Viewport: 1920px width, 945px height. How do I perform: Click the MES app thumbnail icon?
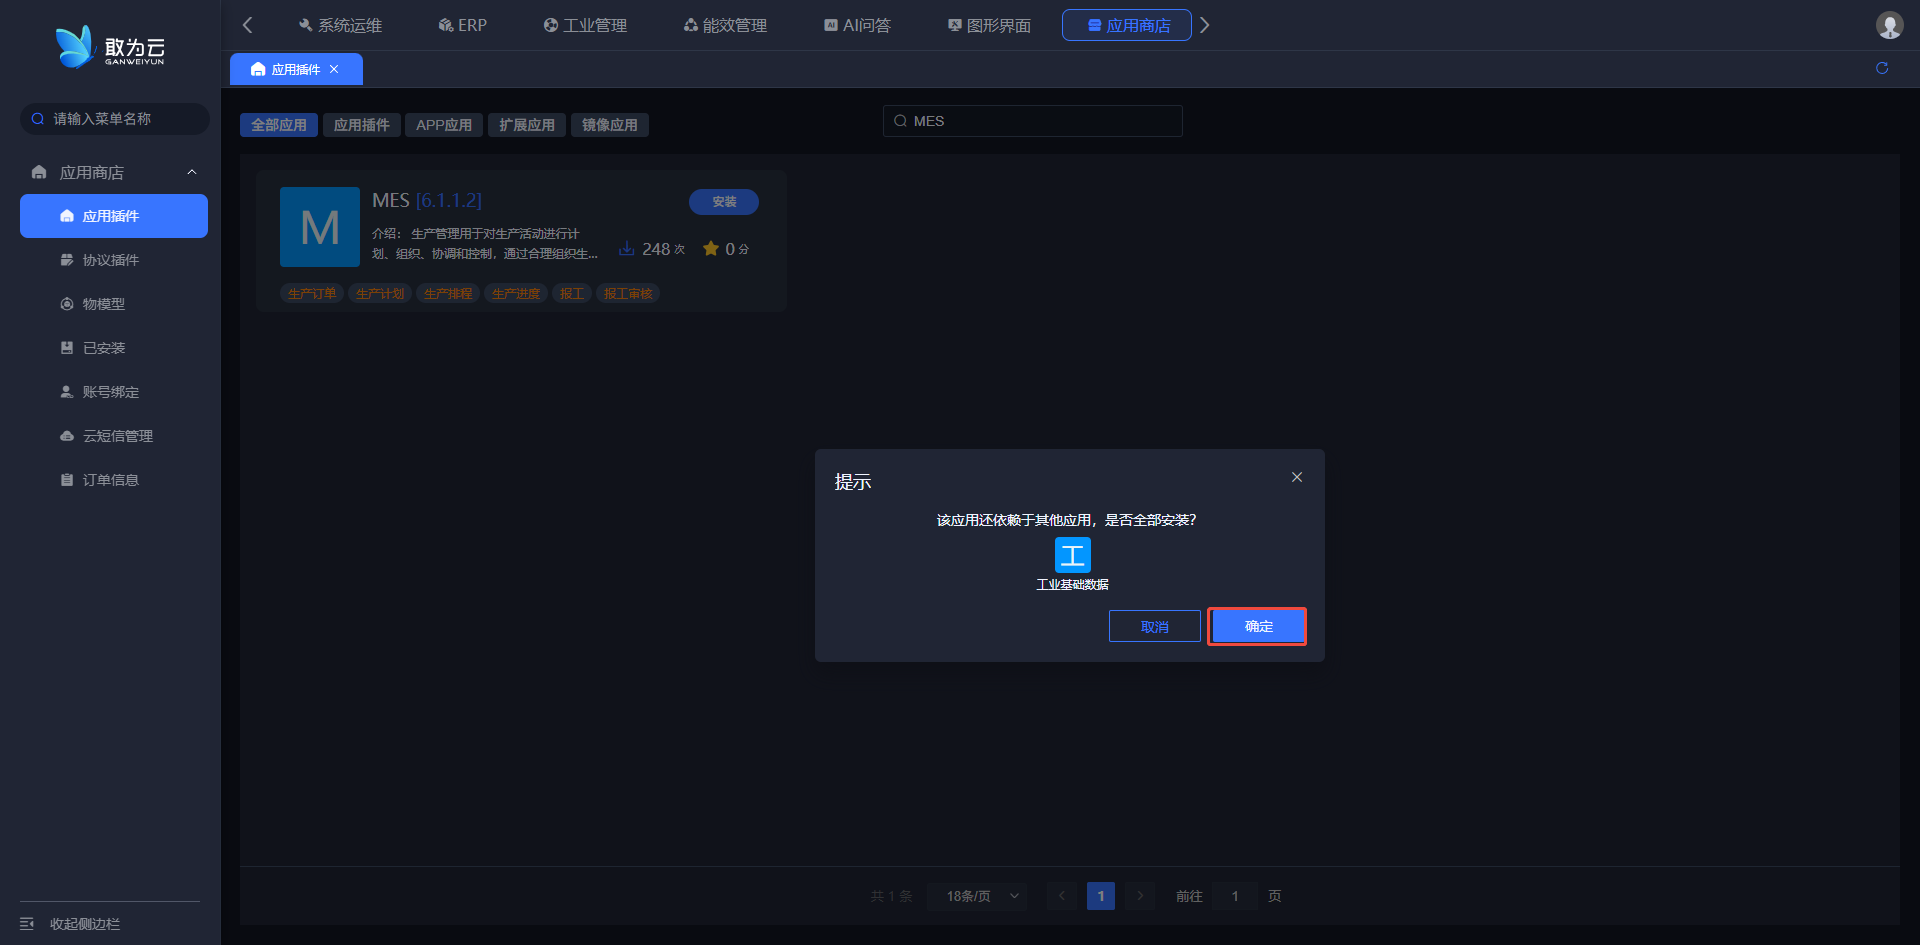coord(320,227)
